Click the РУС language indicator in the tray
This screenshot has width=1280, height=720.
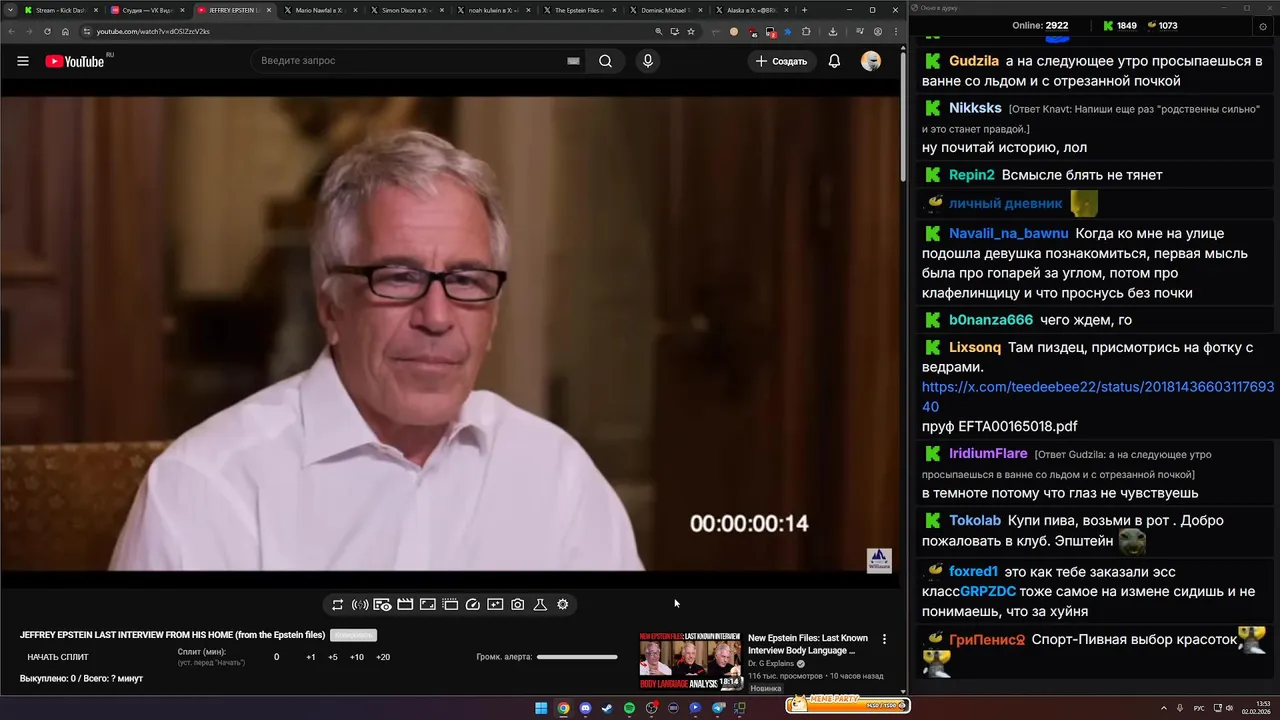pos(1200,708)
